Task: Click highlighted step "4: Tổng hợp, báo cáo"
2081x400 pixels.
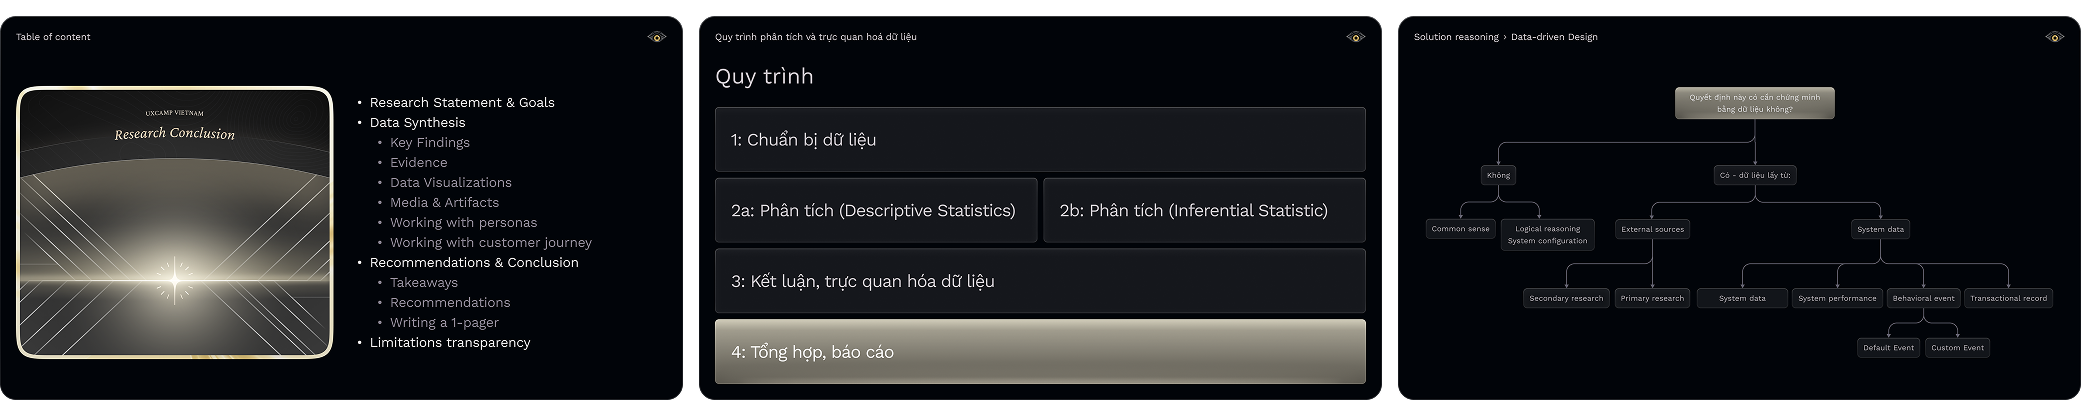Action: click(1040, 352)
